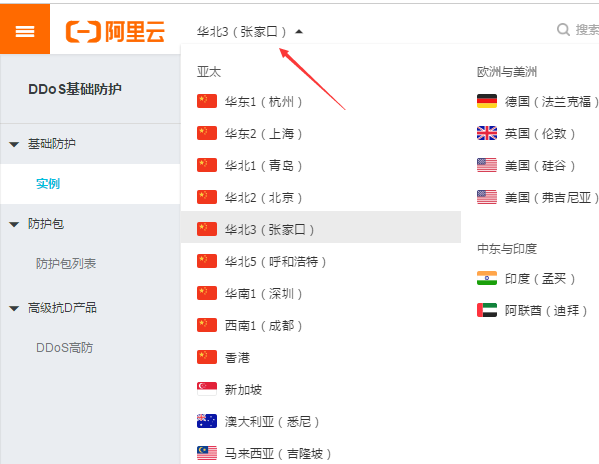Viewport: 599px width, 464px height.
Task: Open the DDoS高防 sidebar item
Action: [x=65, y=348]
